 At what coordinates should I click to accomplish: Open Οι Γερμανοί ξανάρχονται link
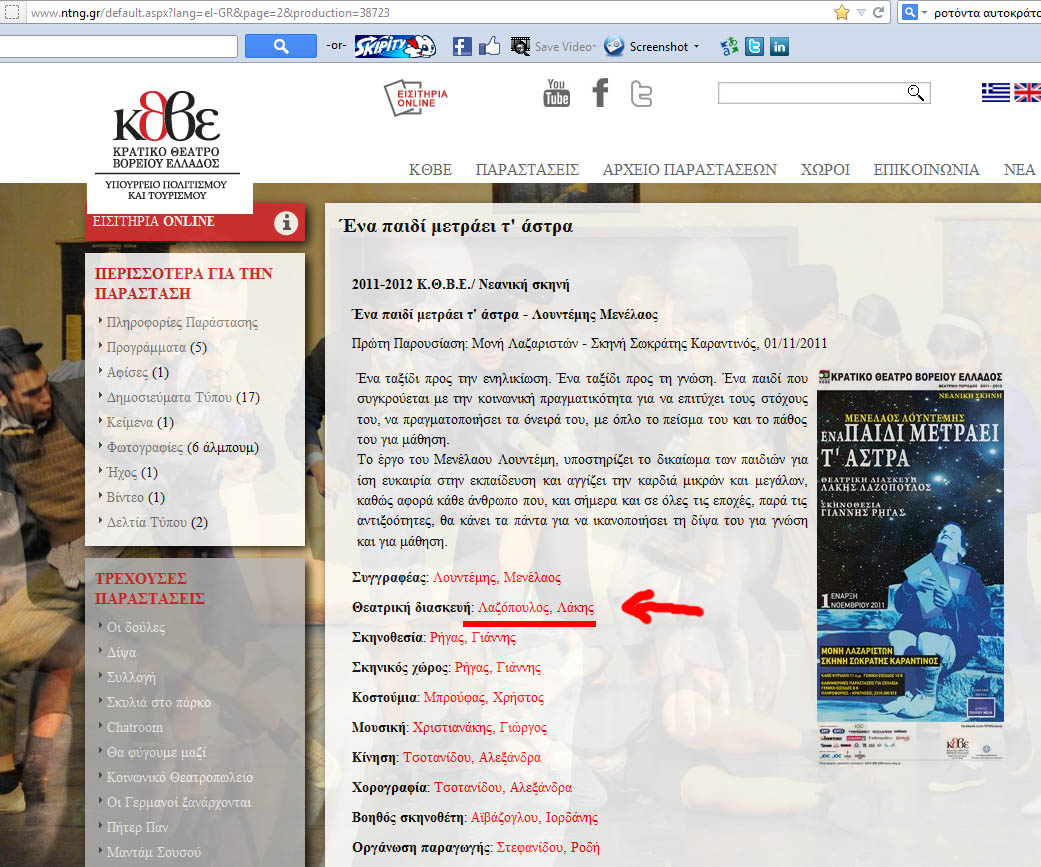tap(179, 803)
